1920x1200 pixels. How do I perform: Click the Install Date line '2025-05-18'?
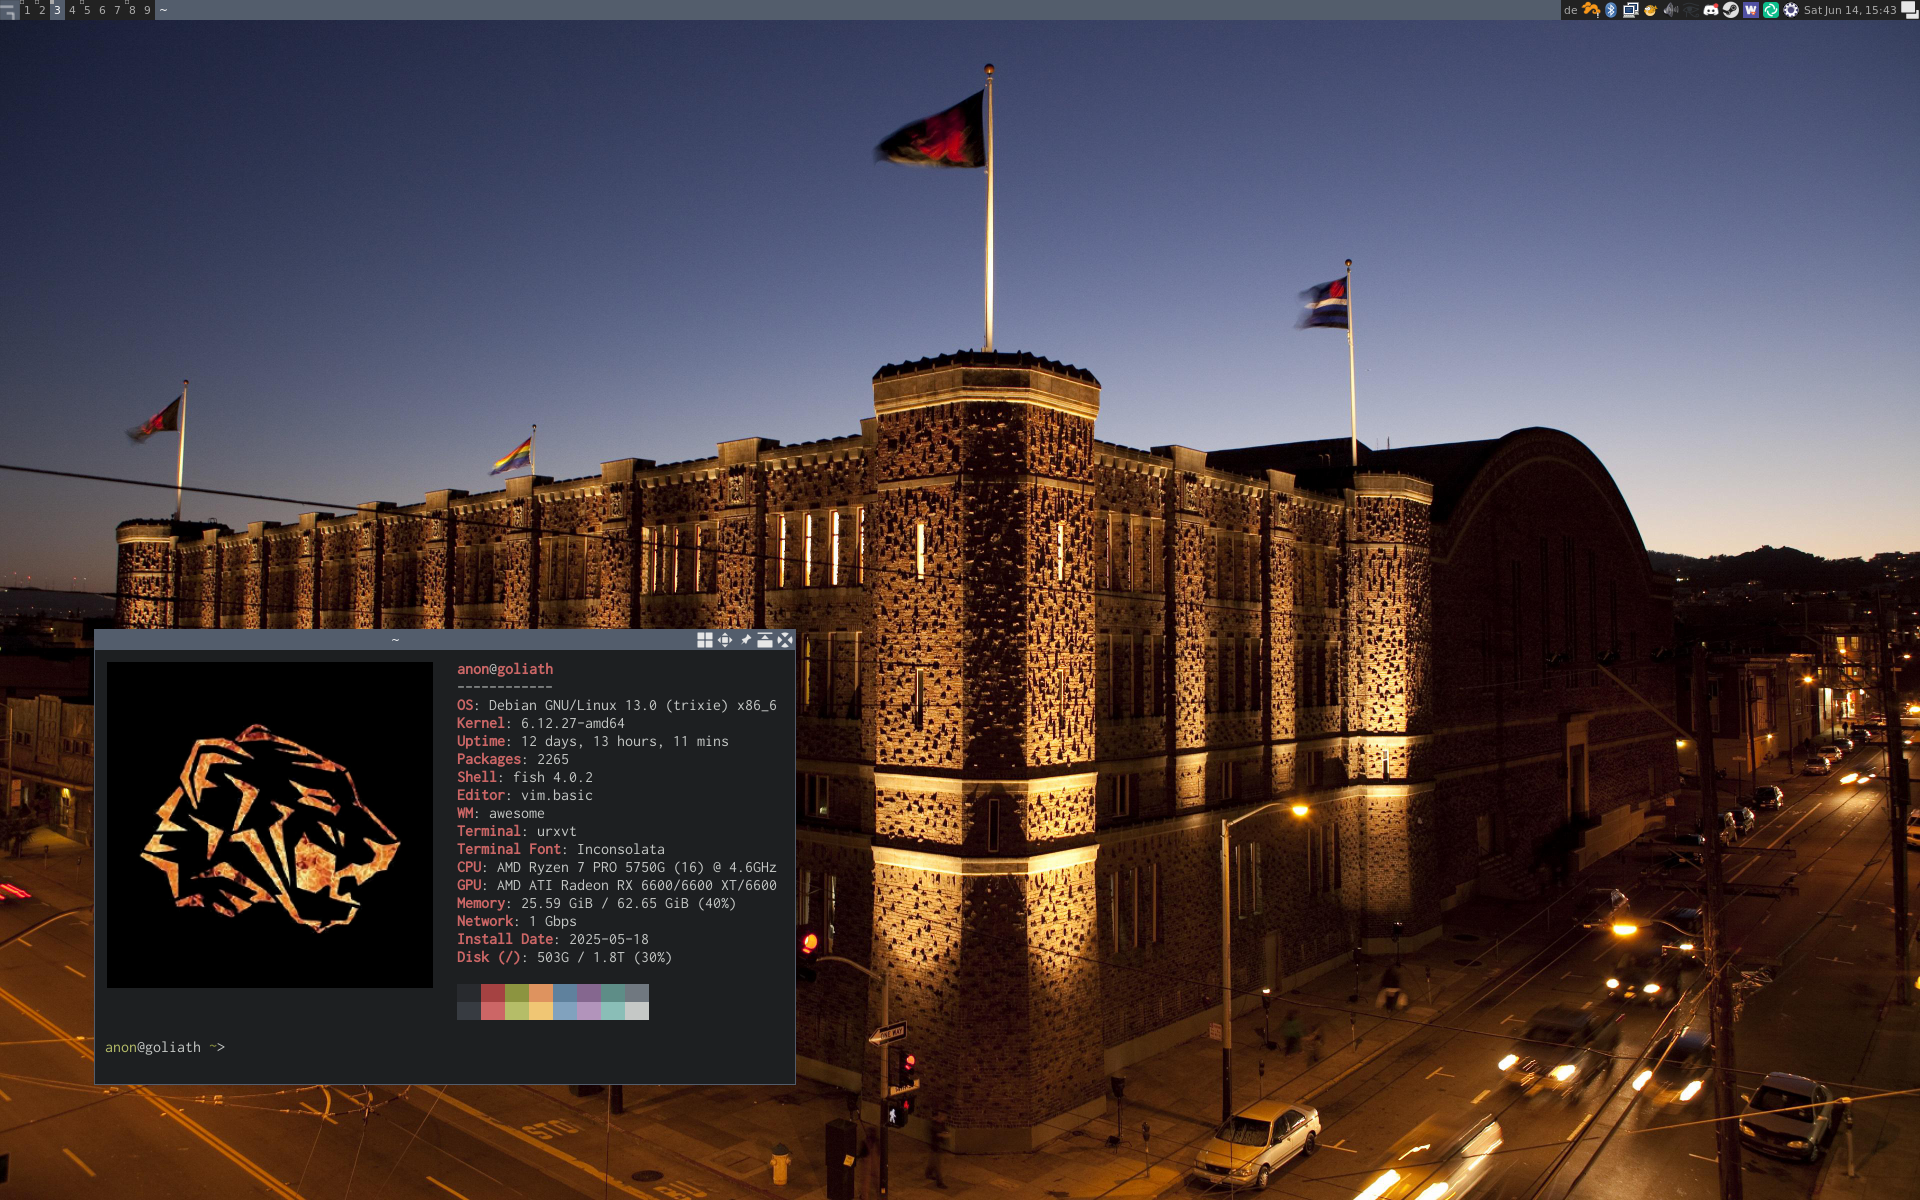point(553,939)
